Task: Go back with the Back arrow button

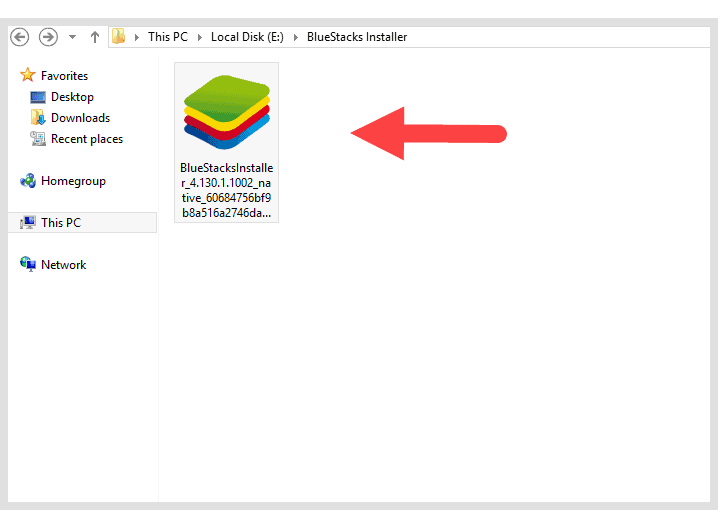Action: pyautogui.click(x=19, y=37)
